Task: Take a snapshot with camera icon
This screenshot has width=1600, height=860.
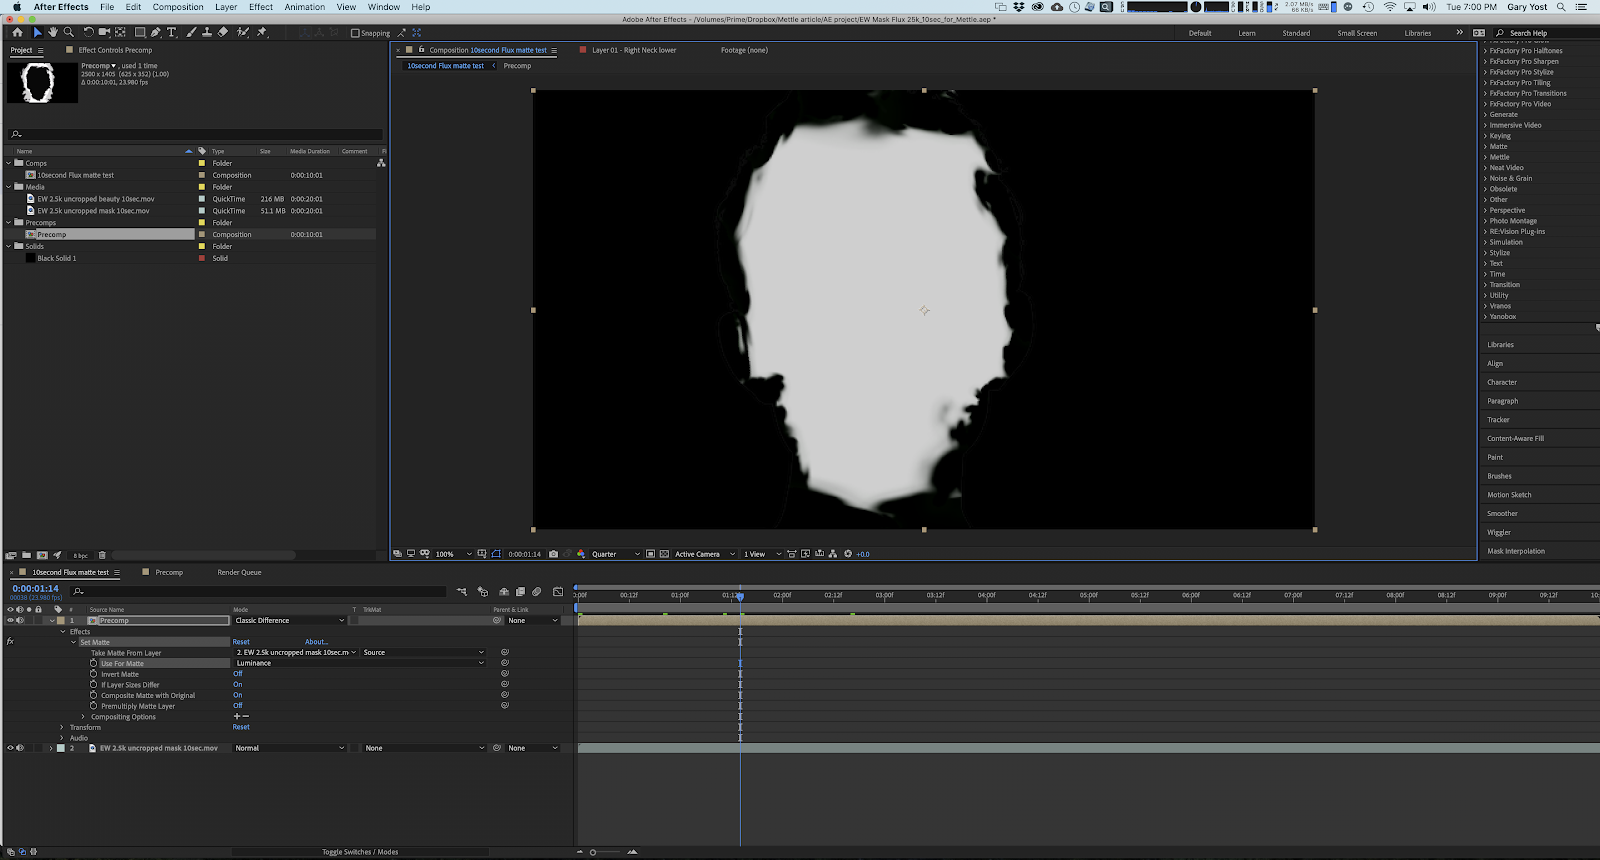Action: (x=553, y=554)
